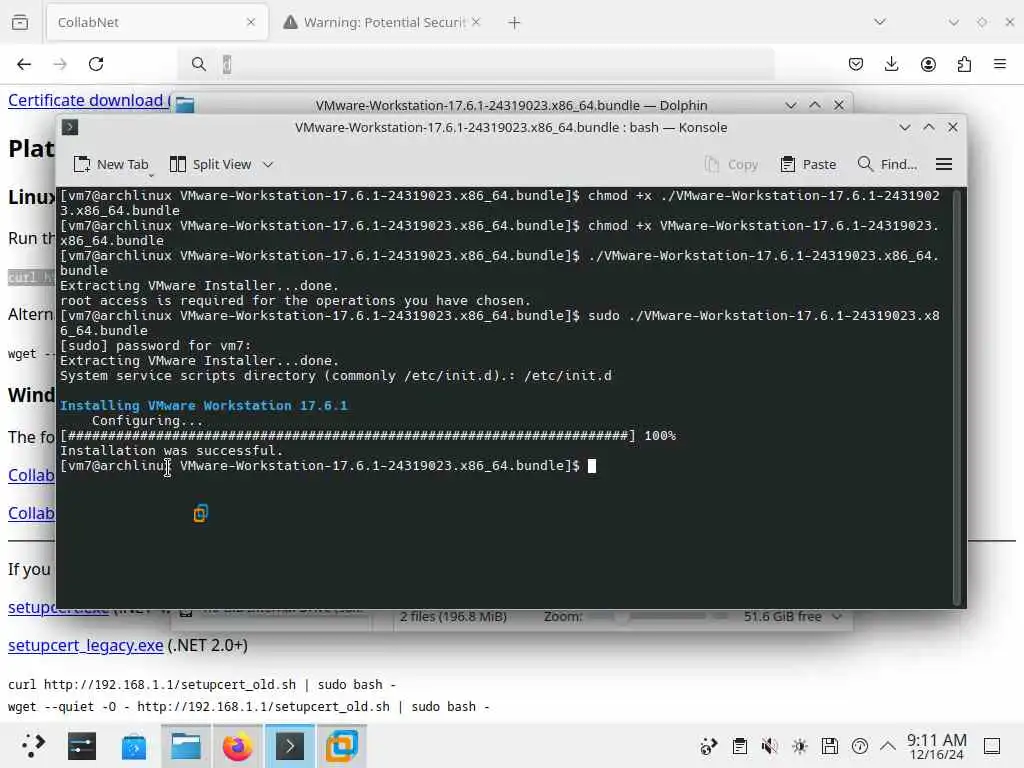Screen dimensions: 1024x768
Task: Reload the current page
Action: point(96,64)
